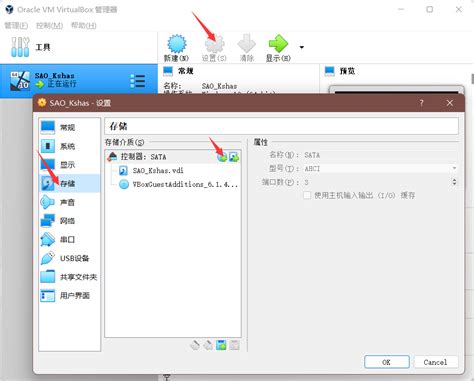Open the 型号(T) AHCI dropdown

click(380, 169)
